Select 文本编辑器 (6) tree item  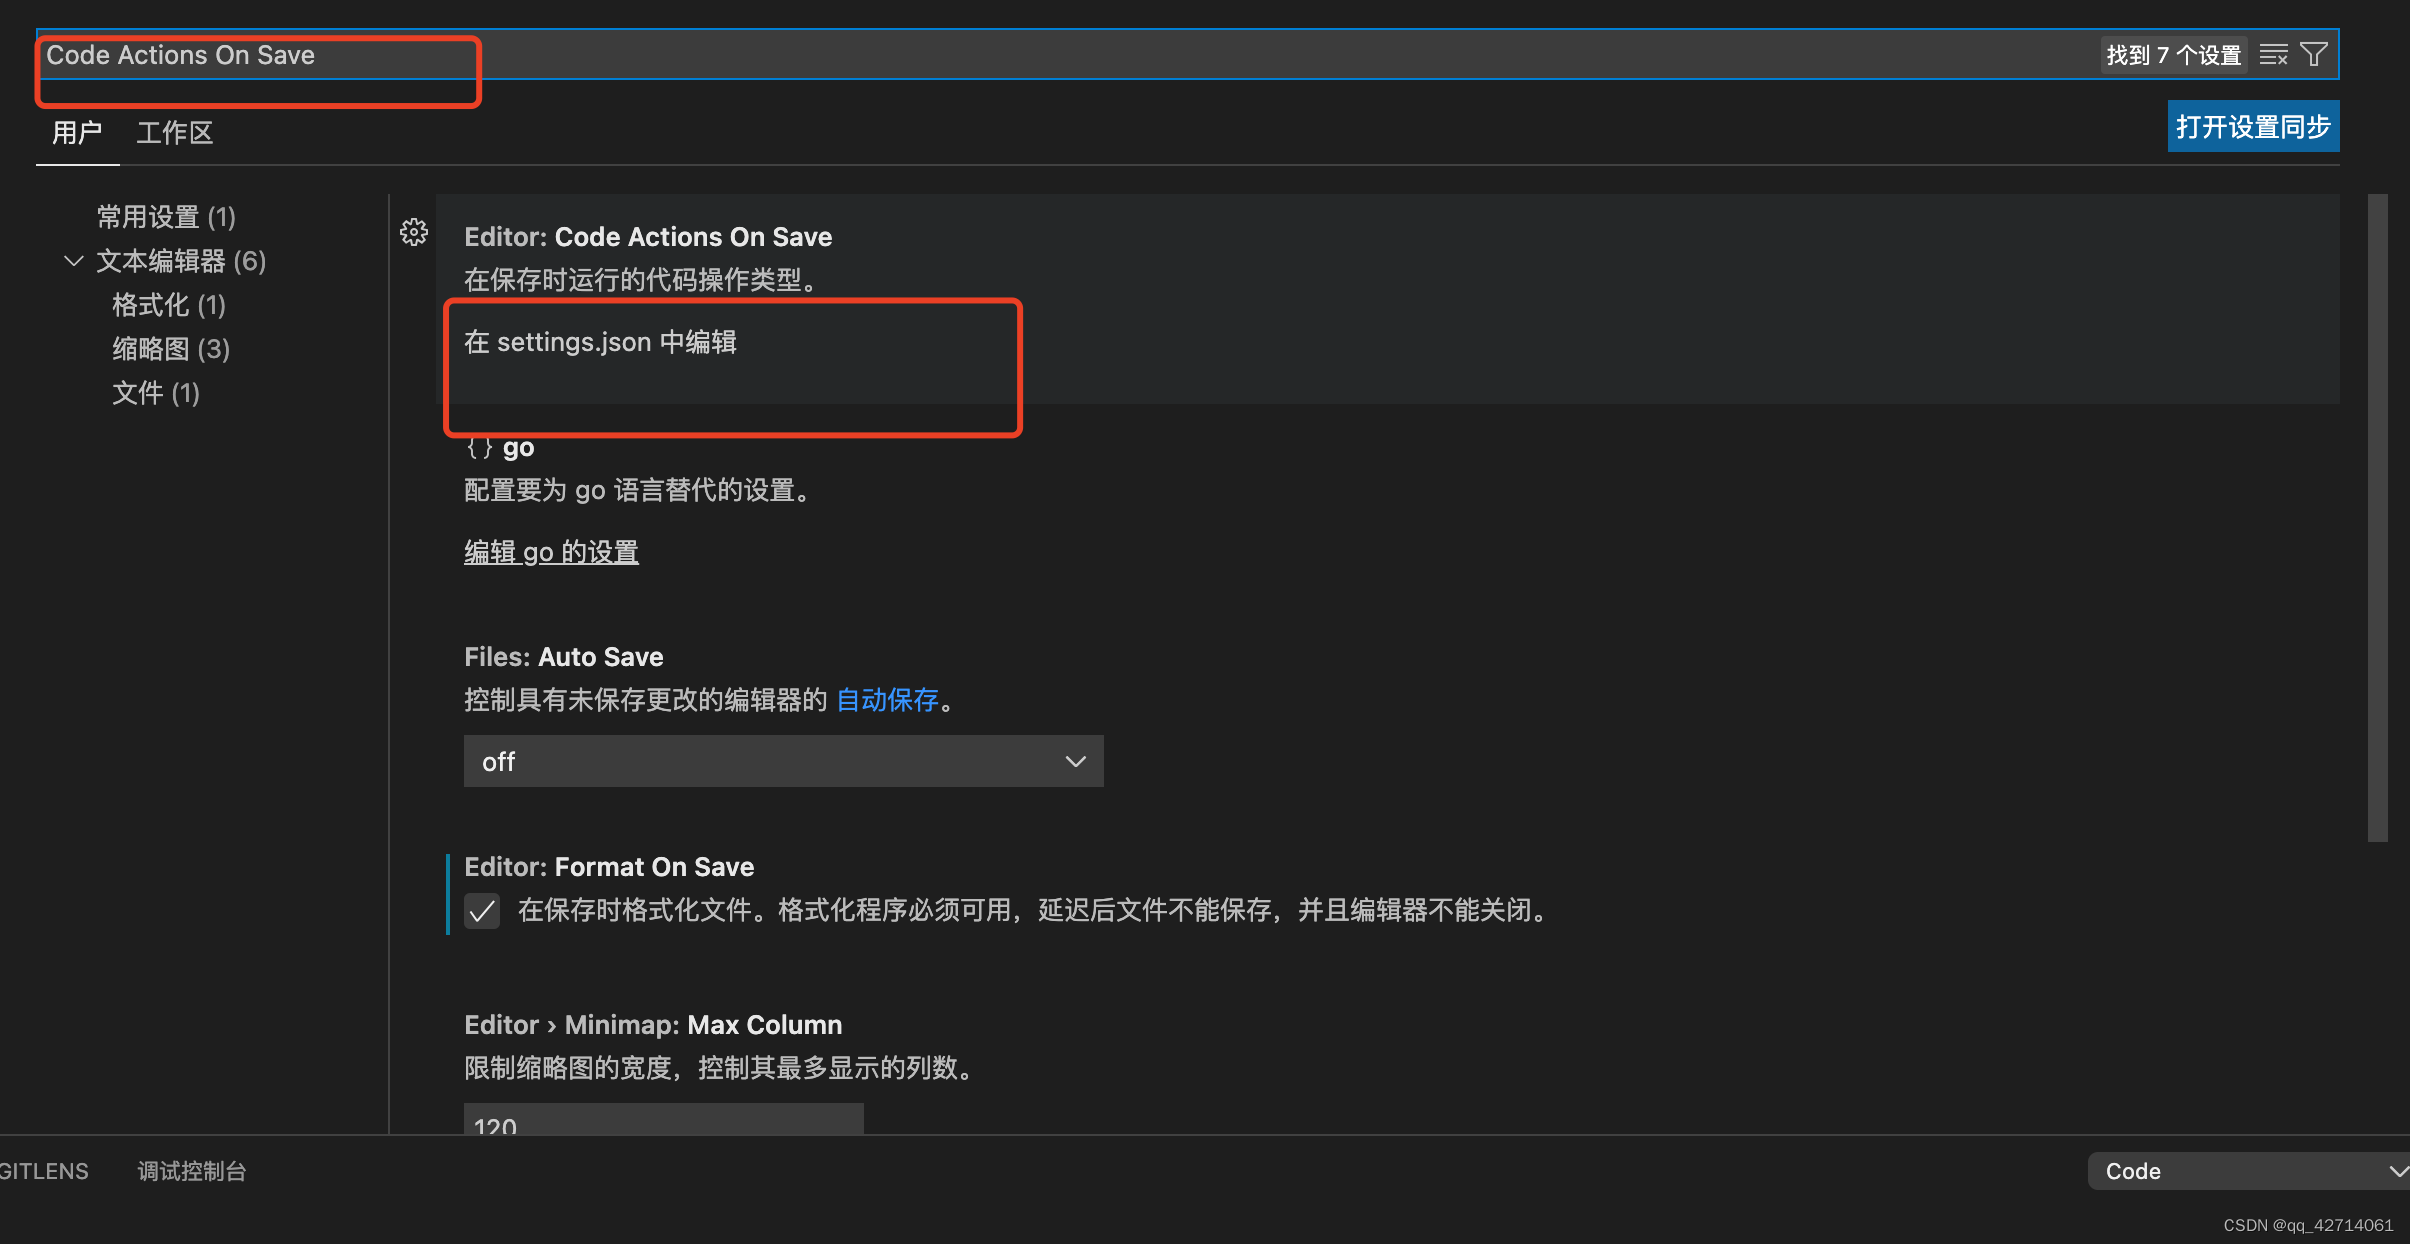point(181,261)
